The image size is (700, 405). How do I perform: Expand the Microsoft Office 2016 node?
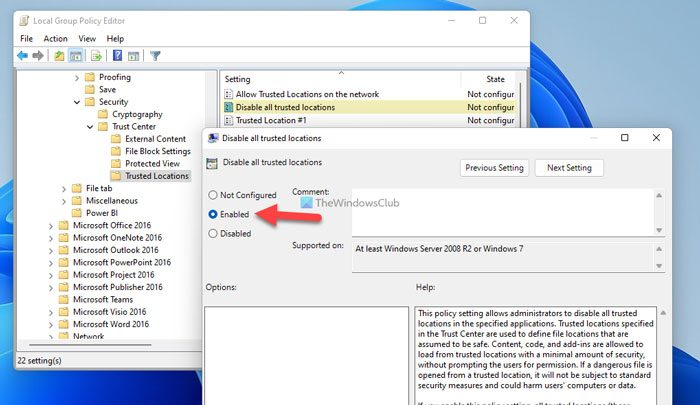coord(51,226)
